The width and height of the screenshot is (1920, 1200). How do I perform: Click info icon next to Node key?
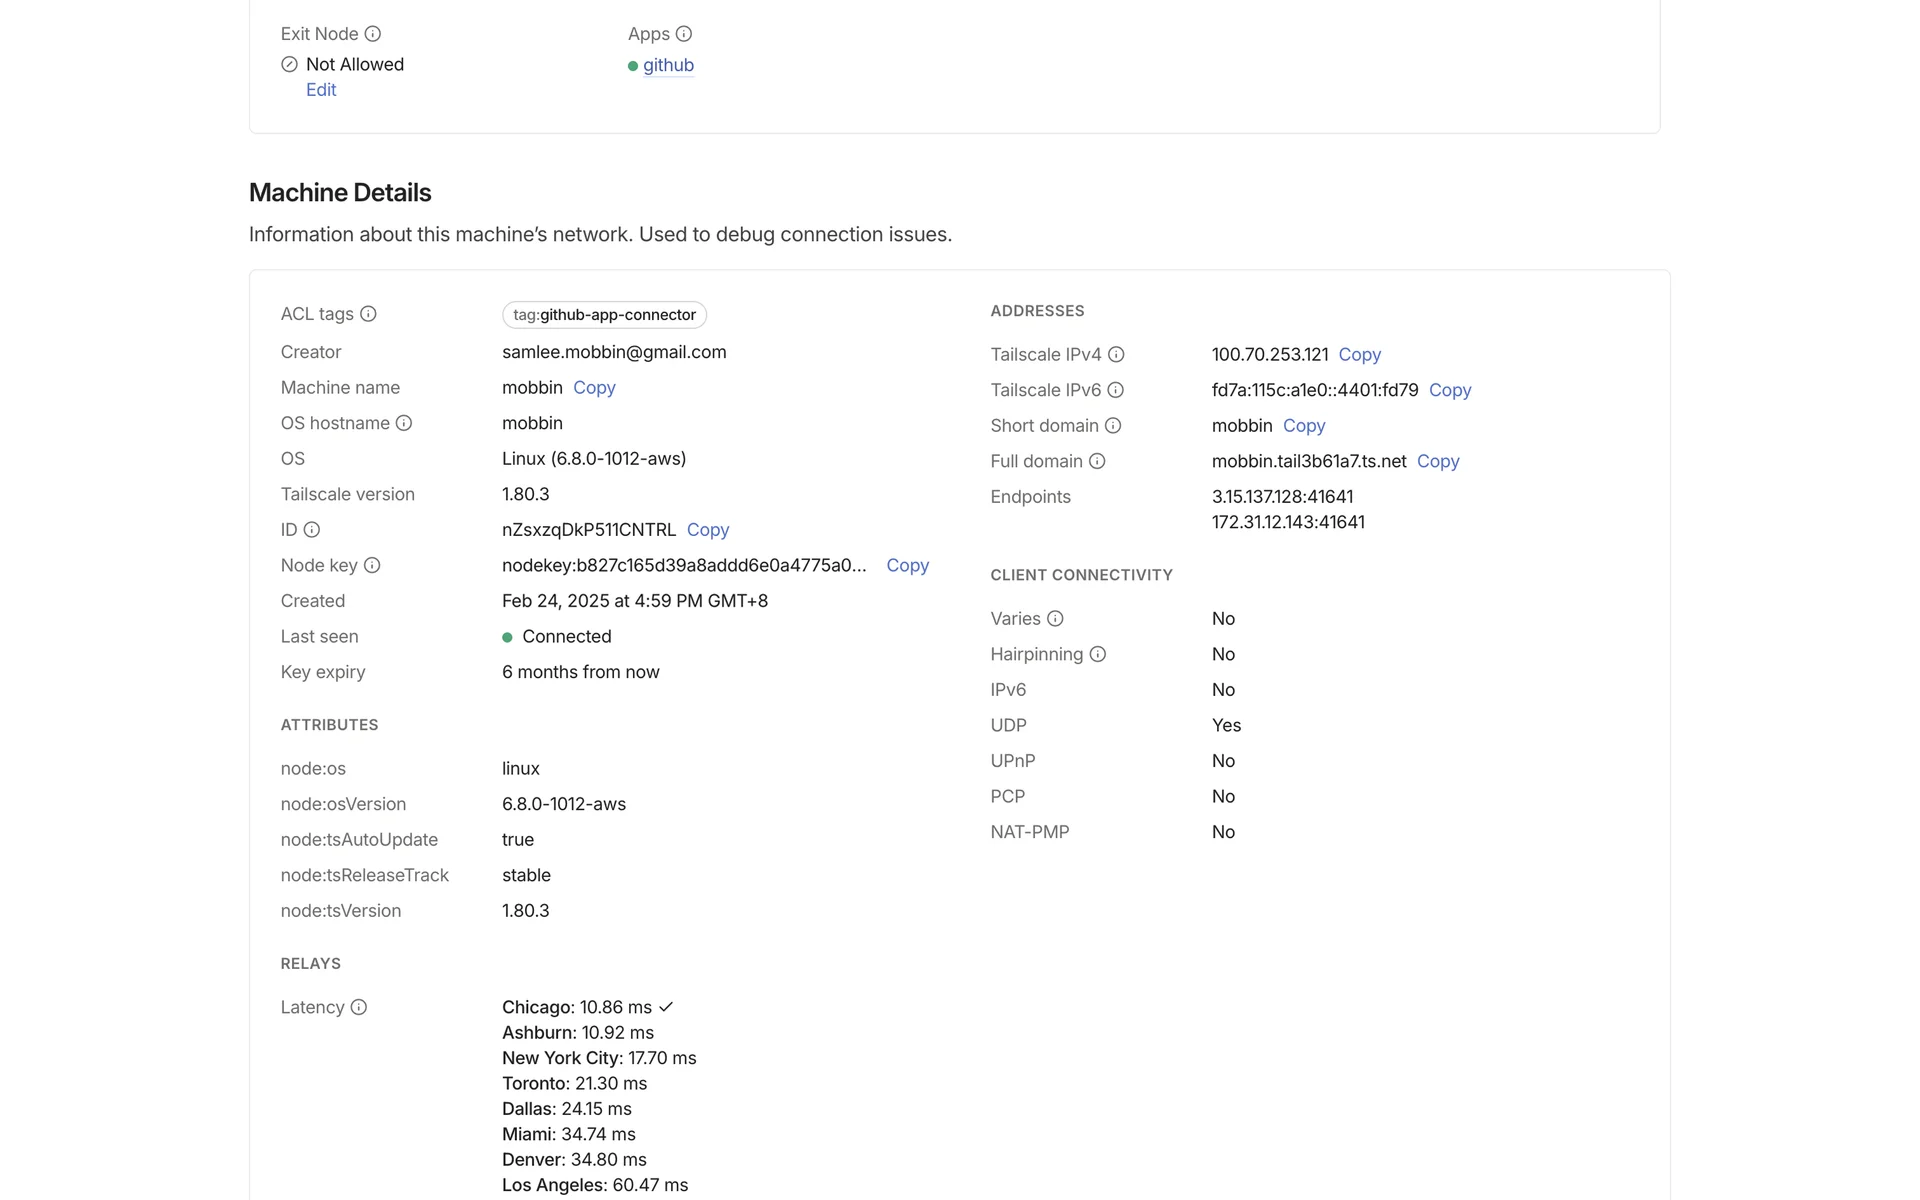point(372,565)
